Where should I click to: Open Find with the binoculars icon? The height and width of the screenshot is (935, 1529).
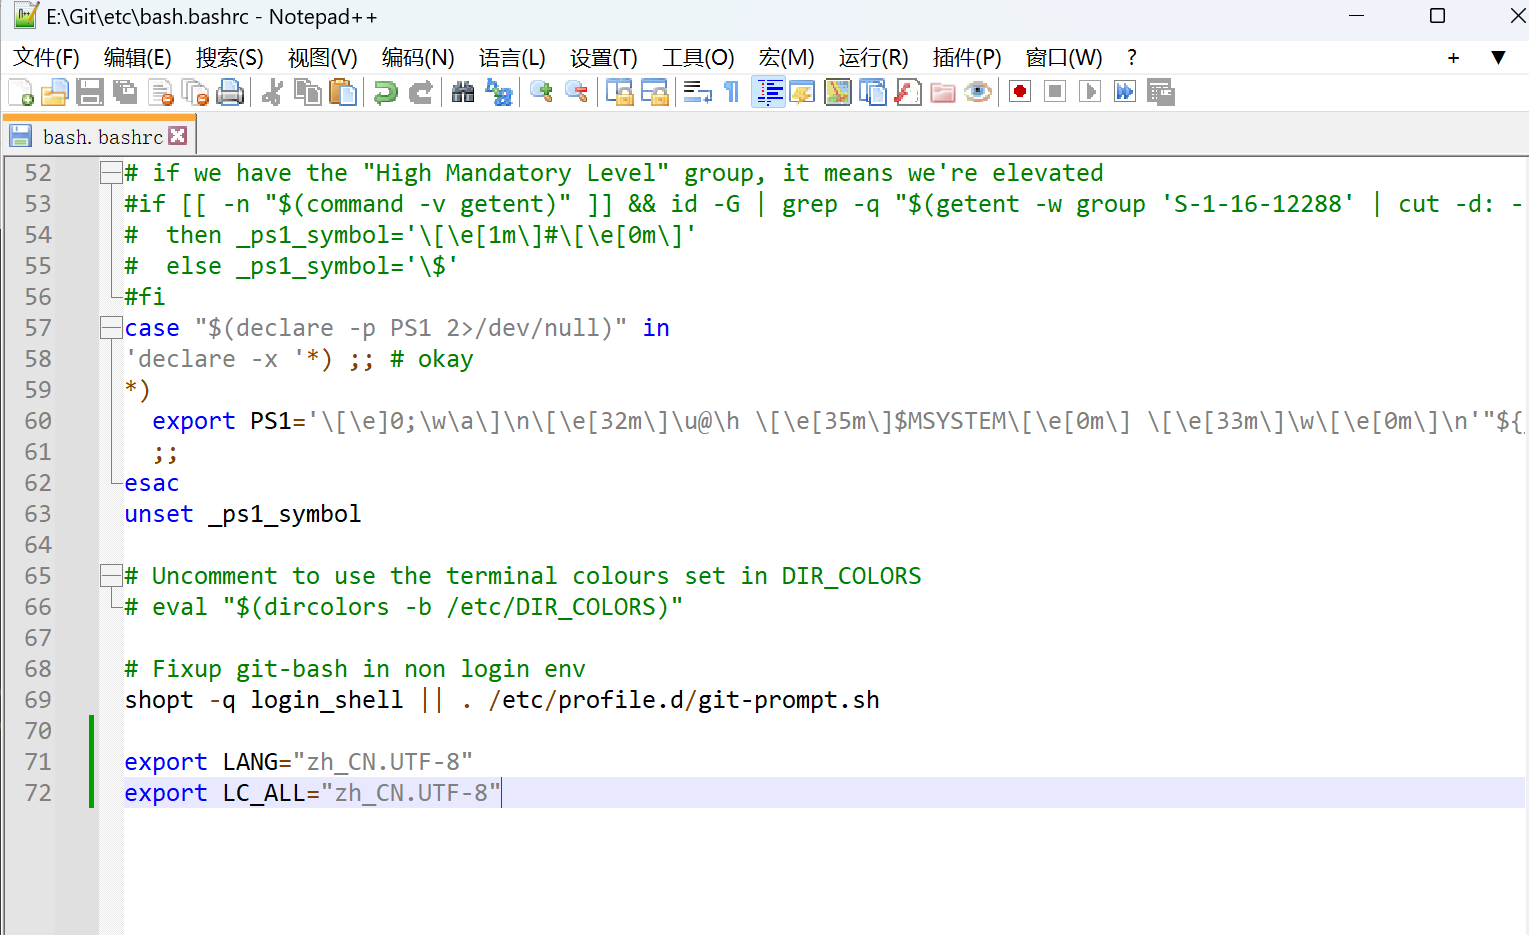coord(463,93)
